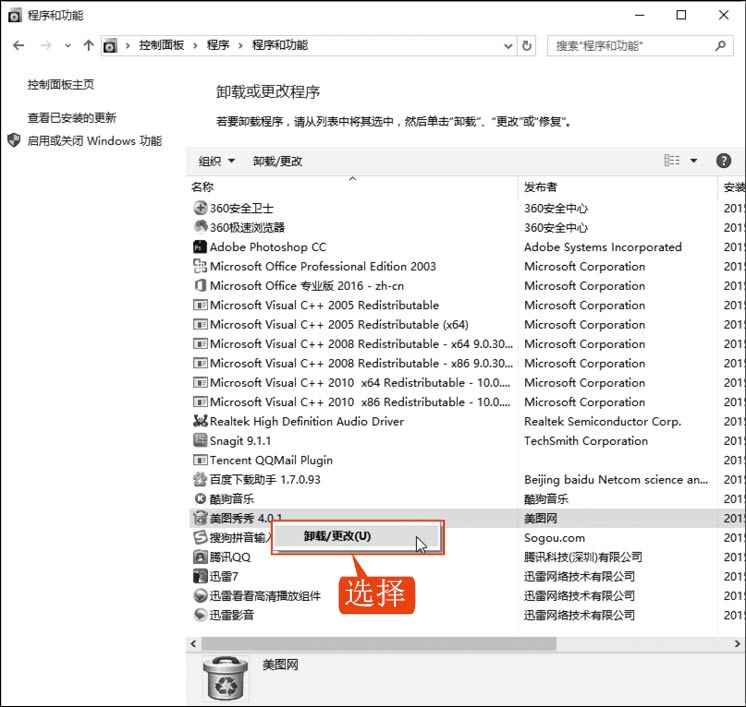Click the Realtek High Definition Audio Driver icon
The width and height of the screenshot is (746, 707).
[200, 421]
